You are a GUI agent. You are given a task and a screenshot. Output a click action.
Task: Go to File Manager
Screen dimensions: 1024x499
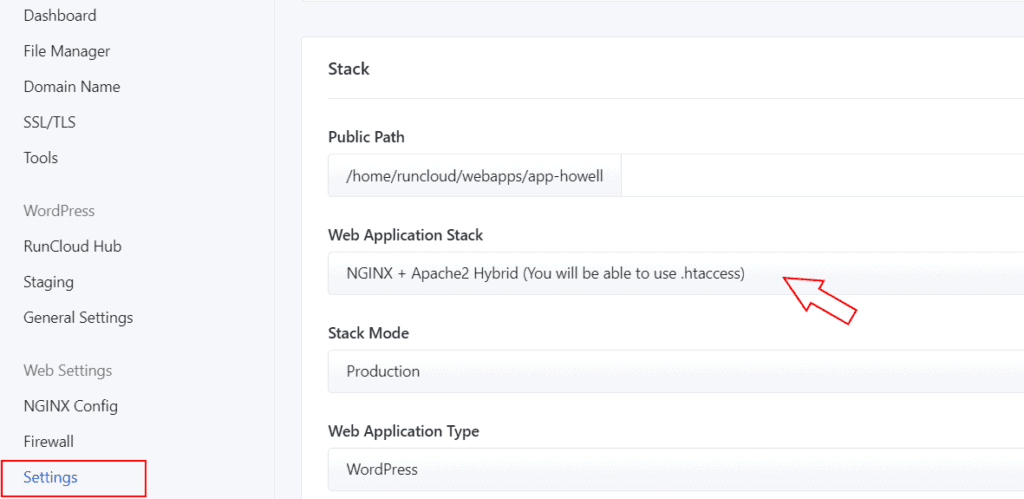pos(67,51)
